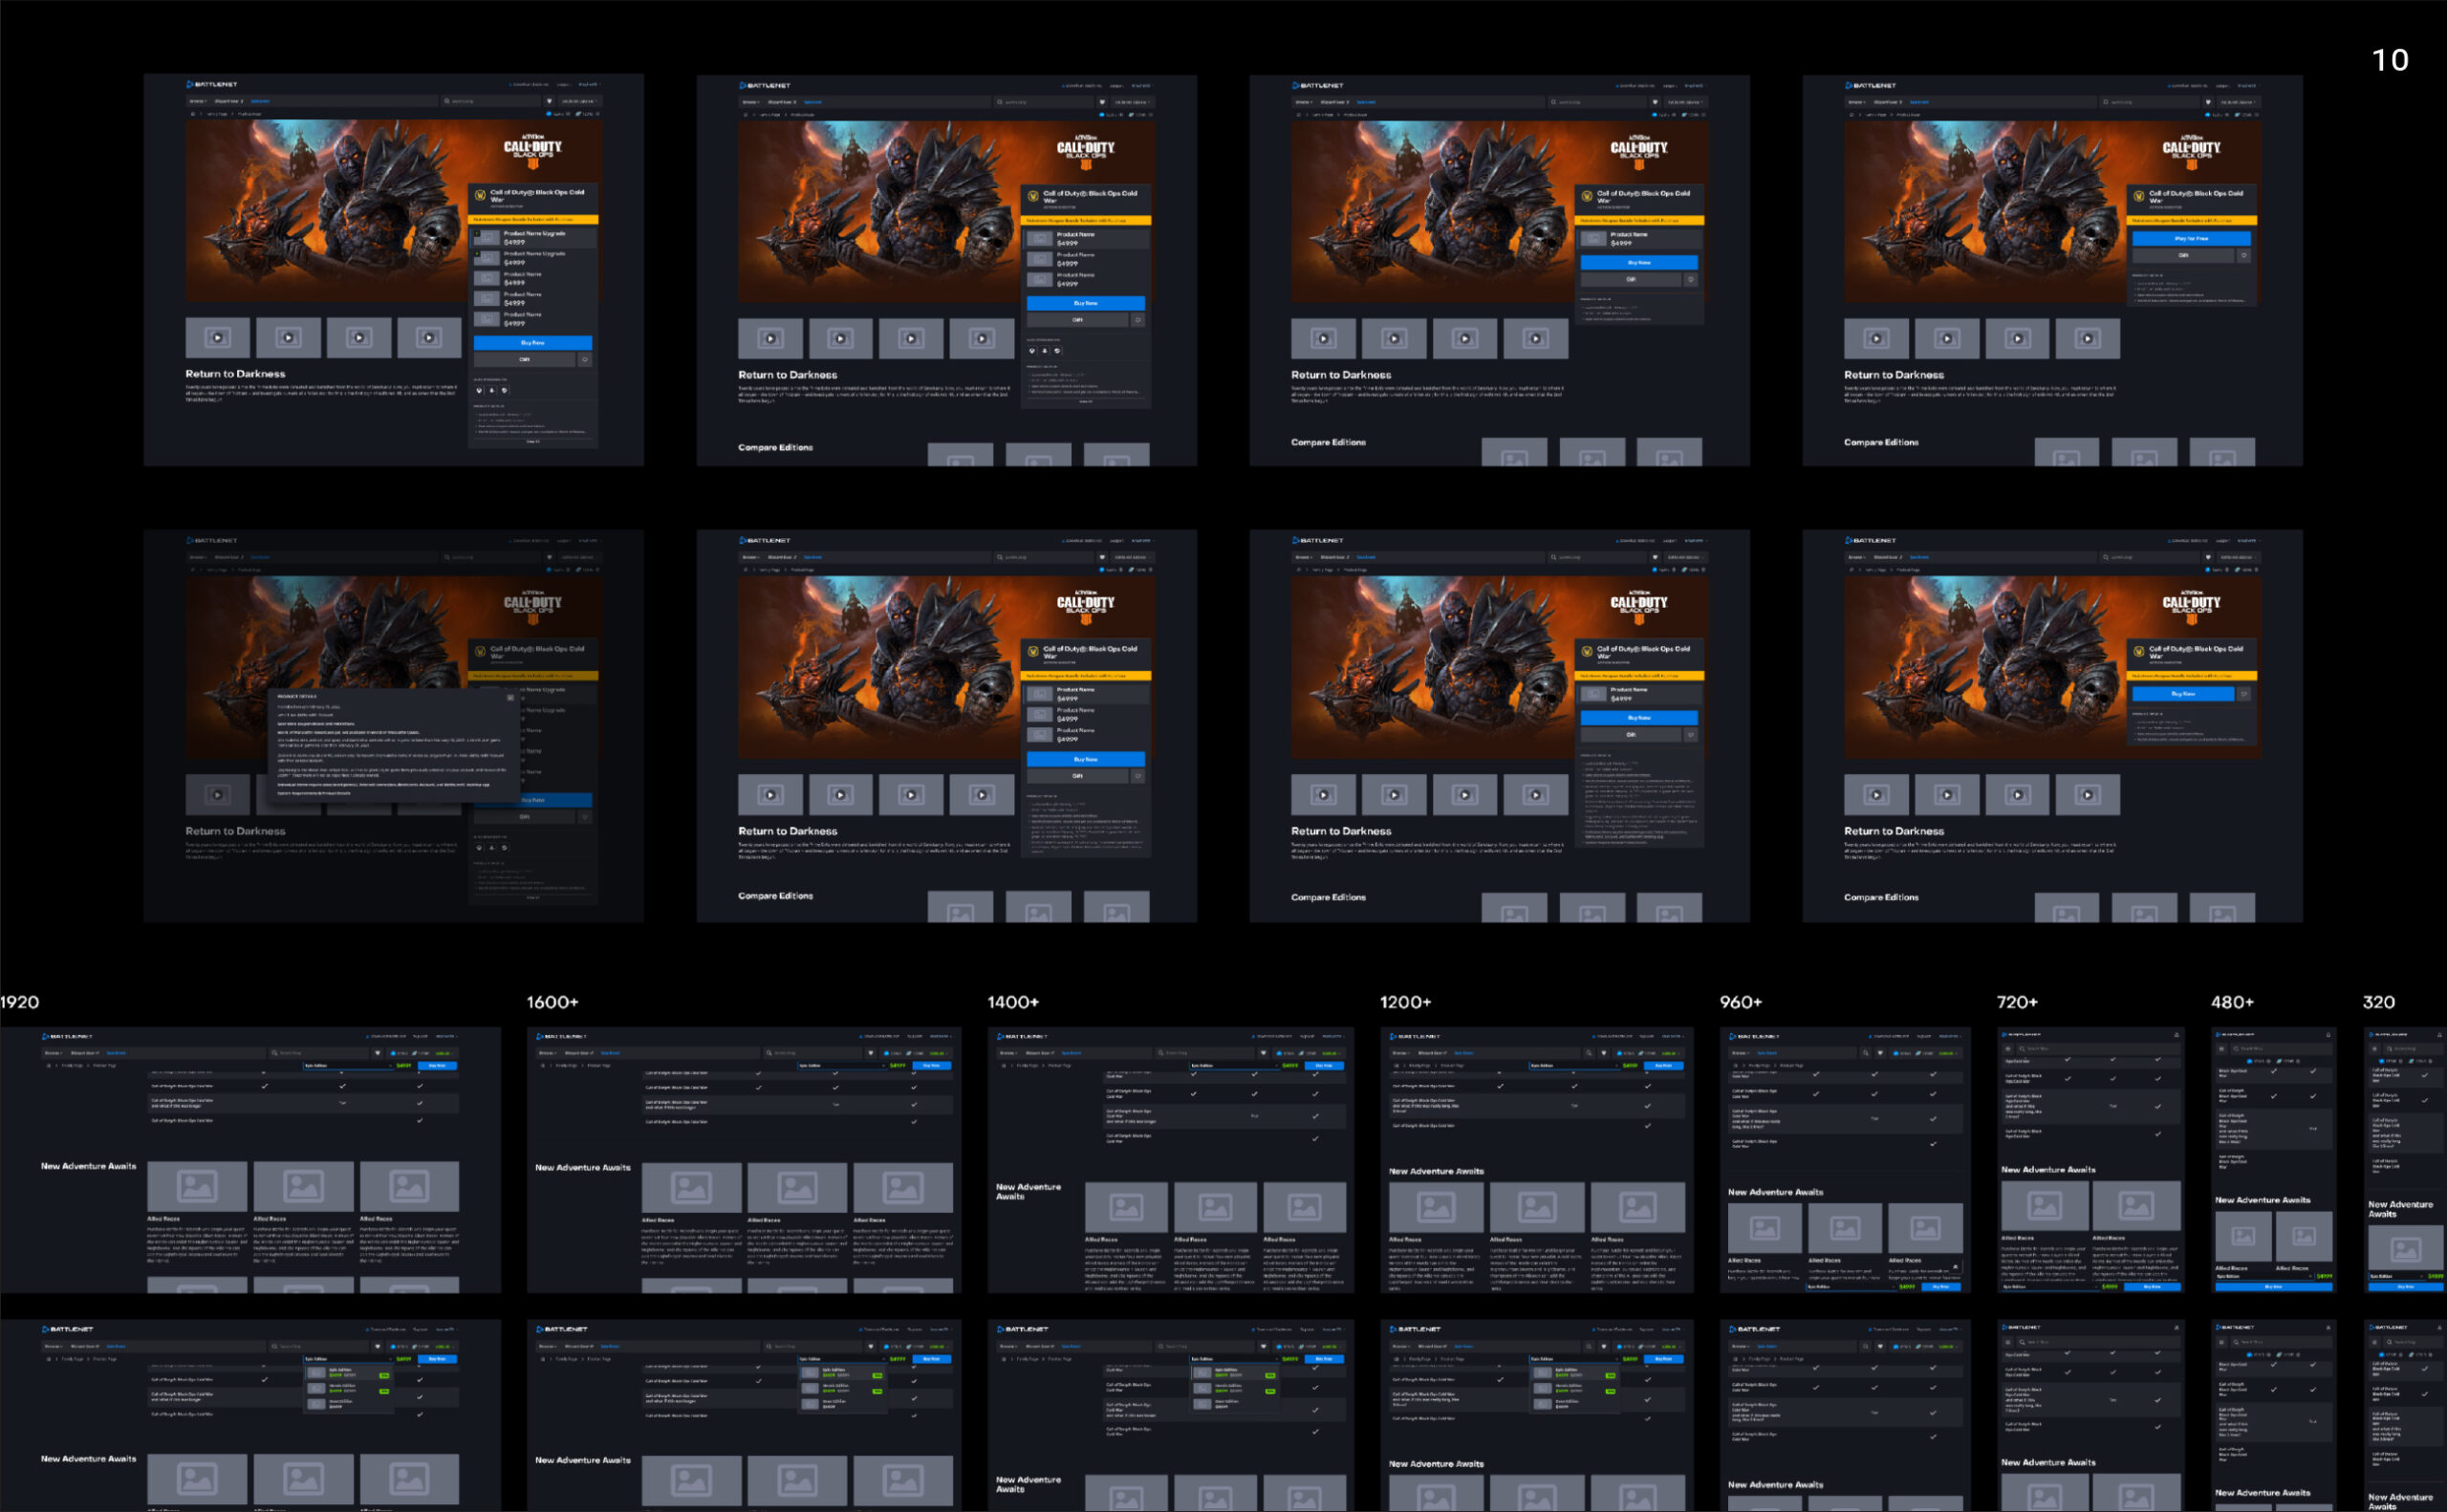This screenshot has width=2447, height=1512.
Task: Choose the first edition in the open dropdown, lower 1920 frame
Action: pyautogui.click(x=348, y=1375)
